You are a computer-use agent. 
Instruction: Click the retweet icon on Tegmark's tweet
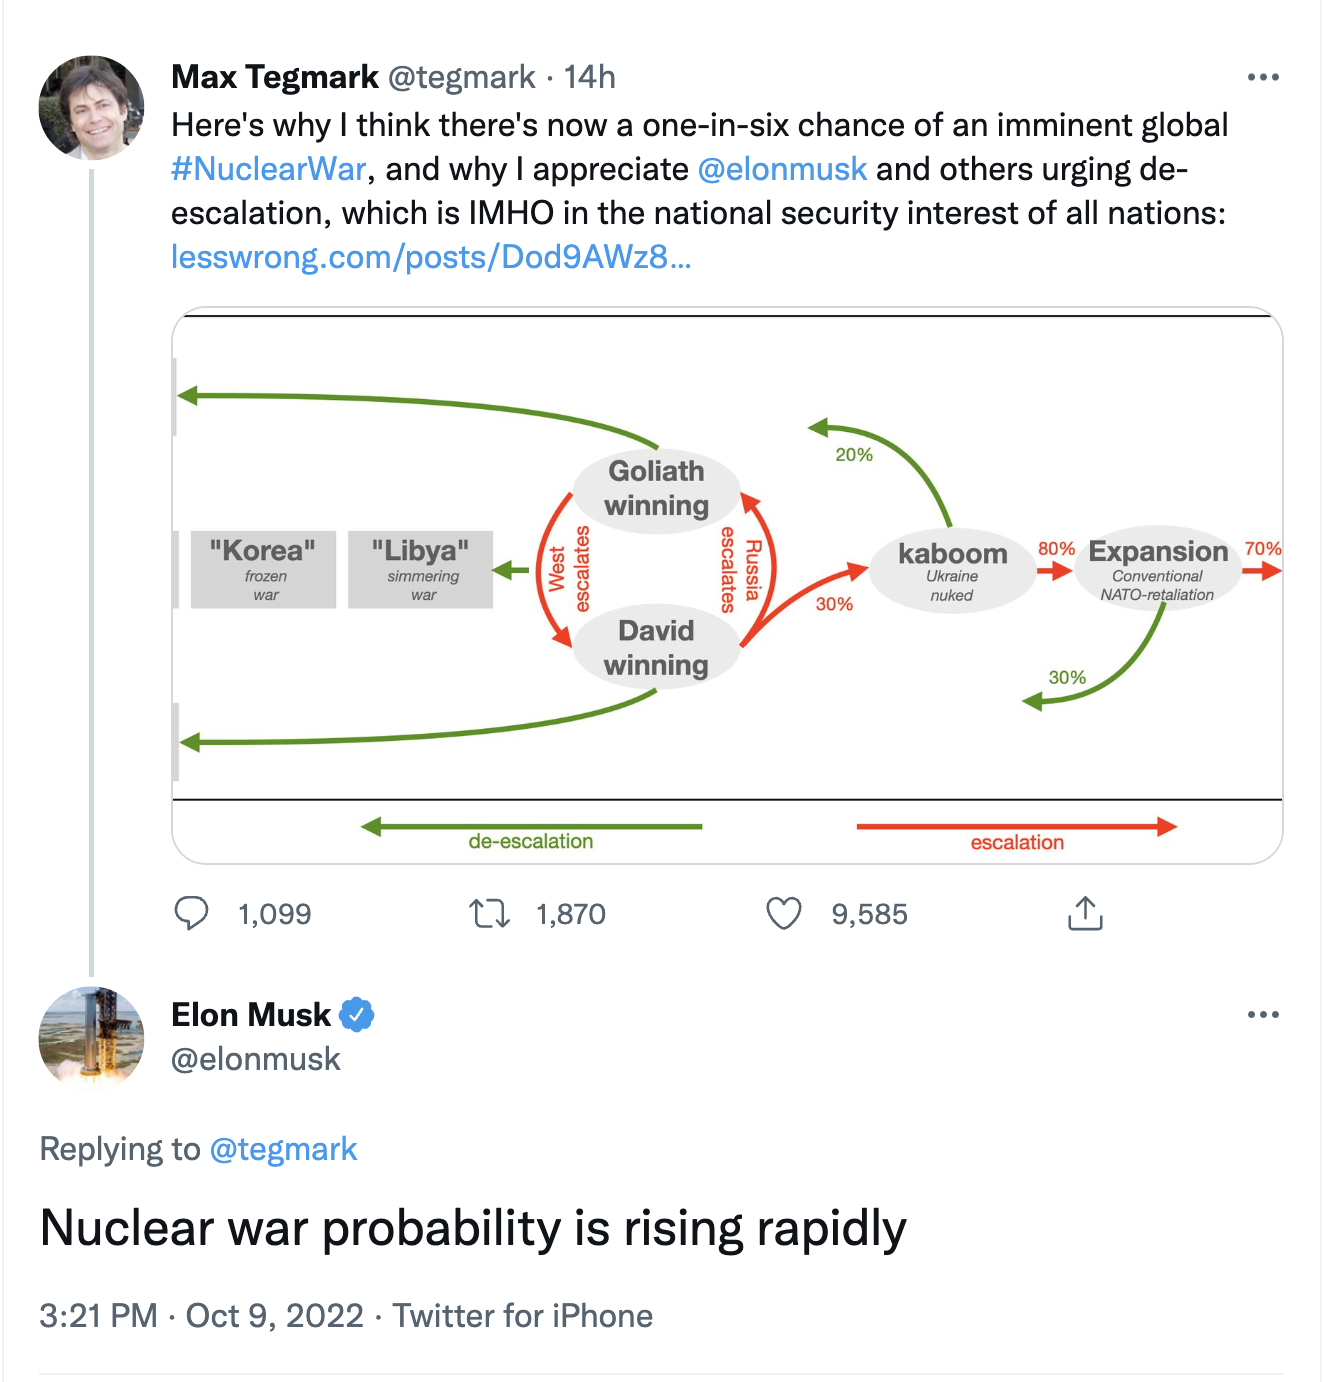tap(490, 913)
